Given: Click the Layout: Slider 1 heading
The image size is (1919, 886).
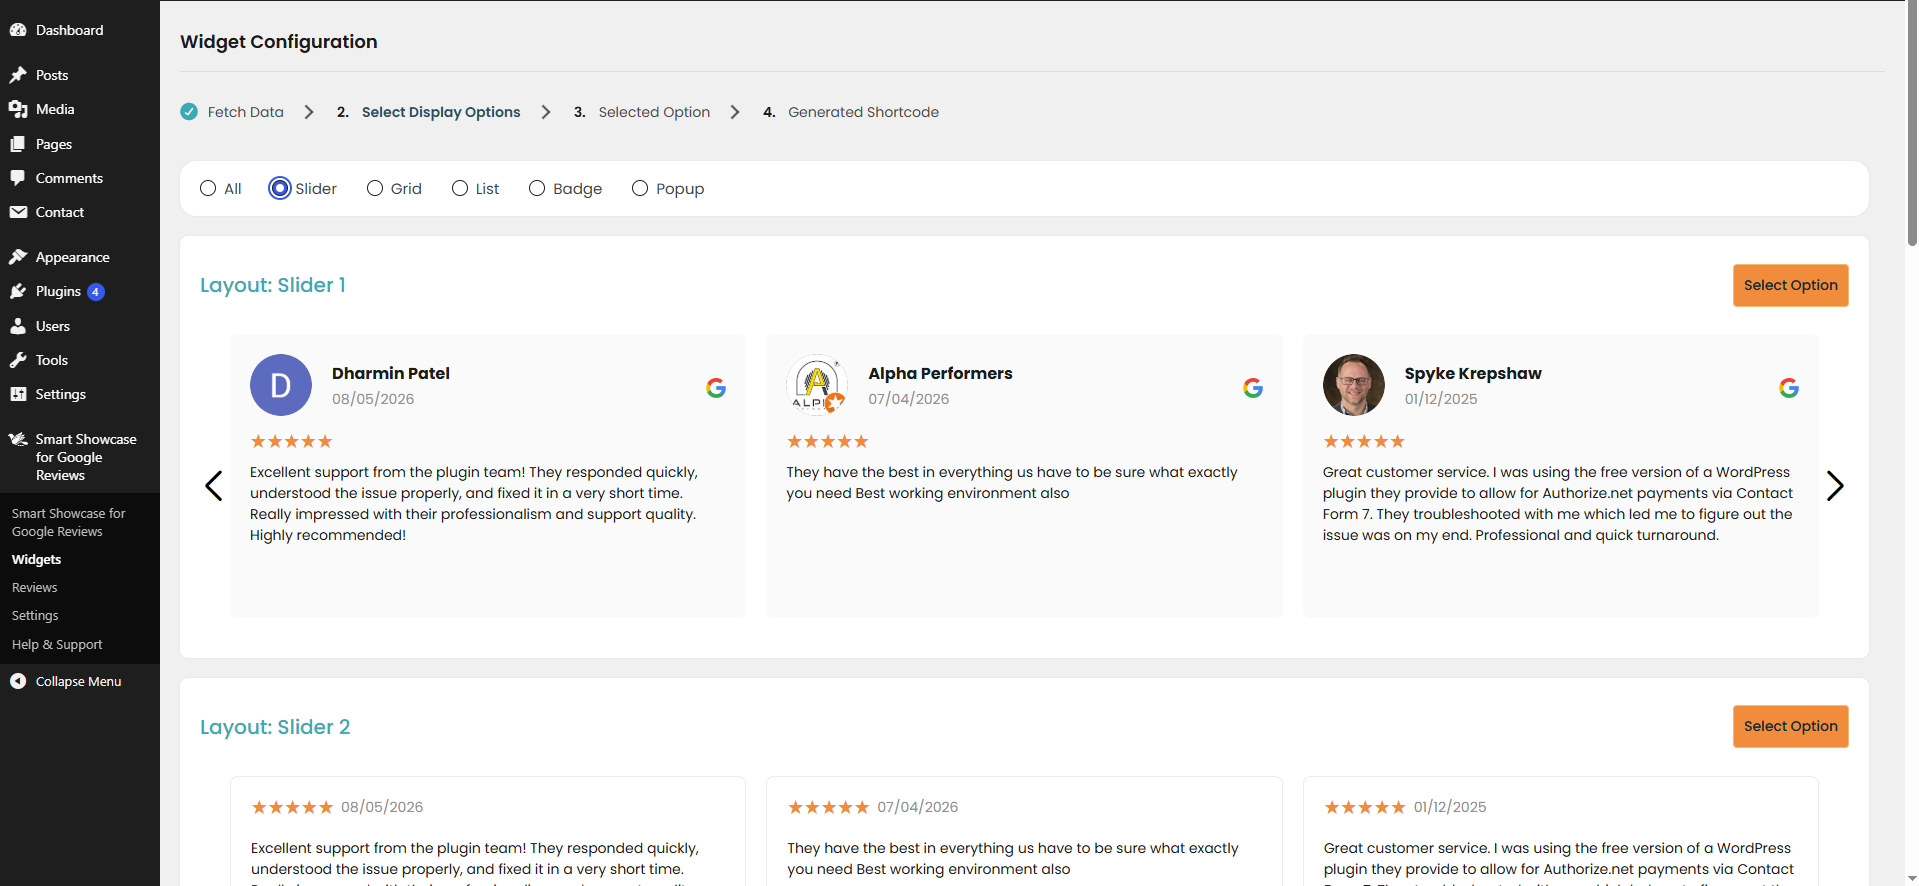Looking at the screenshot, I should pyautogui.click(x=273, y=285).
